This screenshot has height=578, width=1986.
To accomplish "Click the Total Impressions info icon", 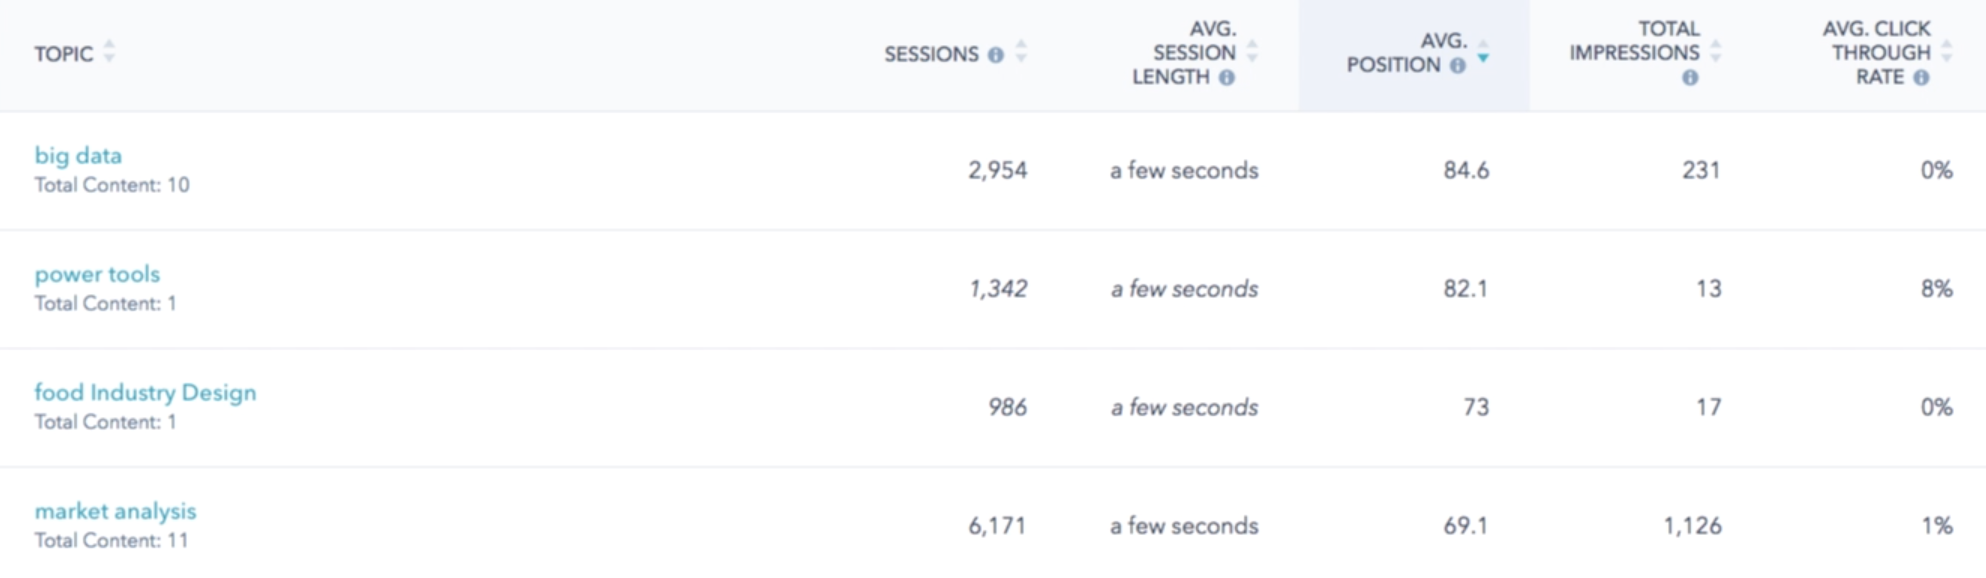I will pos(1690,78).
